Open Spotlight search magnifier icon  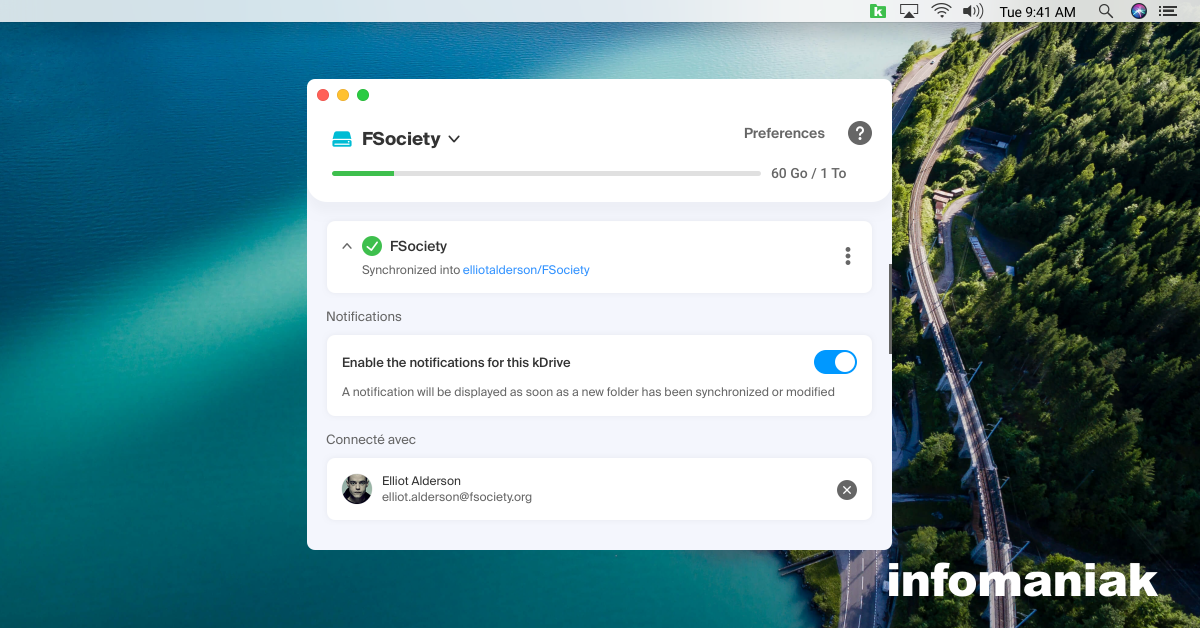[x=1105, y=11]
